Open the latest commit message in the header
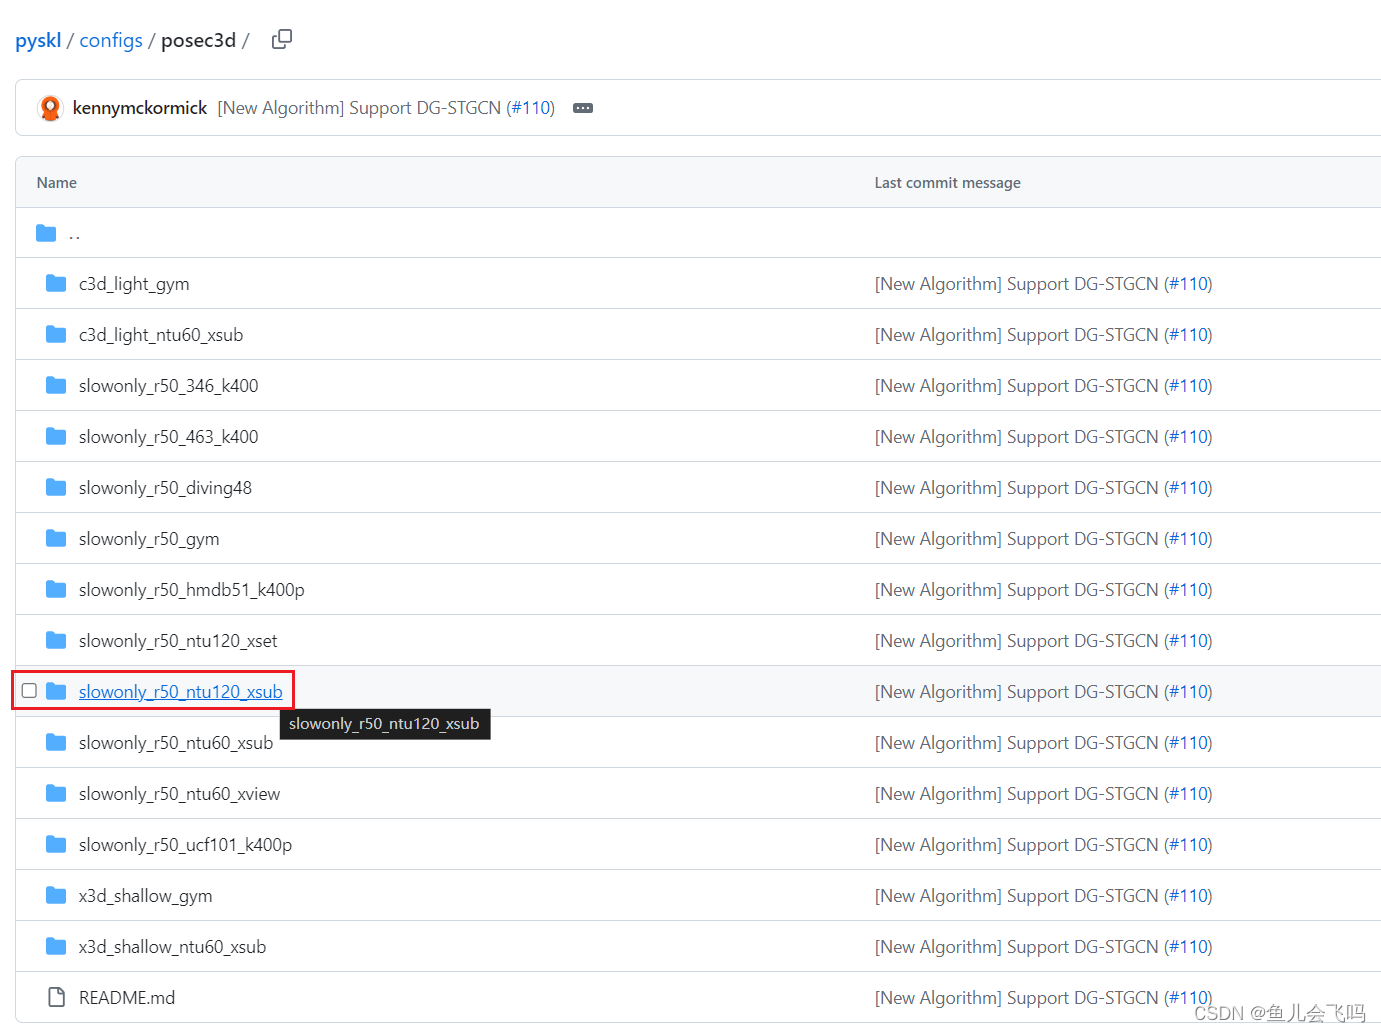 pos(360,108)
